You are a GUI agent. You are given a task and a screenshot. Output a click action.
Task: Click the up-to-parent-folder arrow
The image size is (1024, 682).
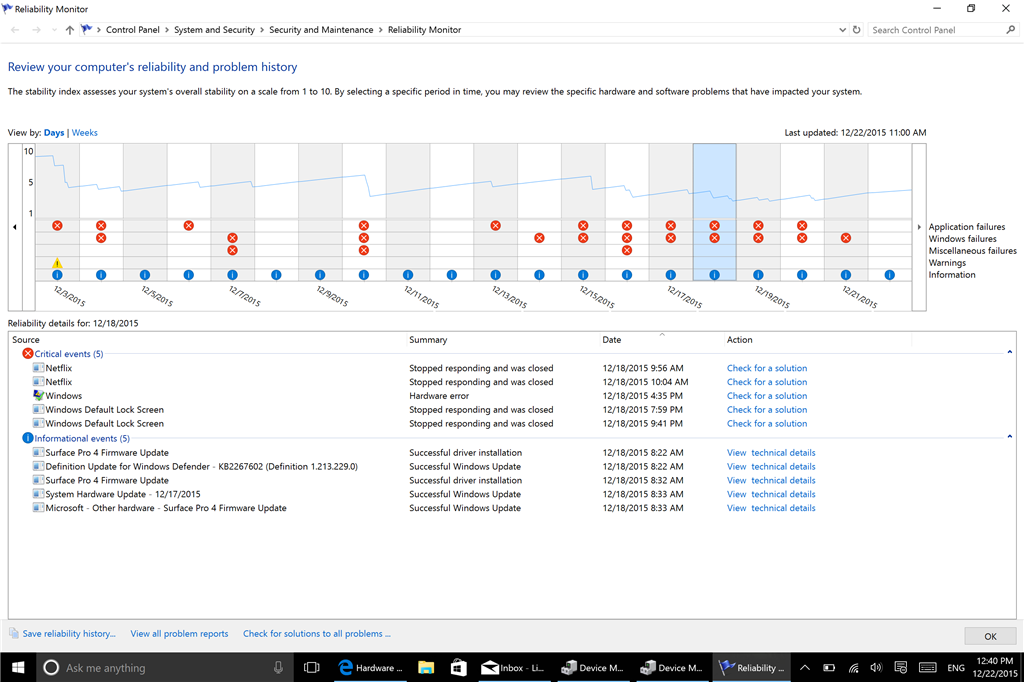[69, 29]
